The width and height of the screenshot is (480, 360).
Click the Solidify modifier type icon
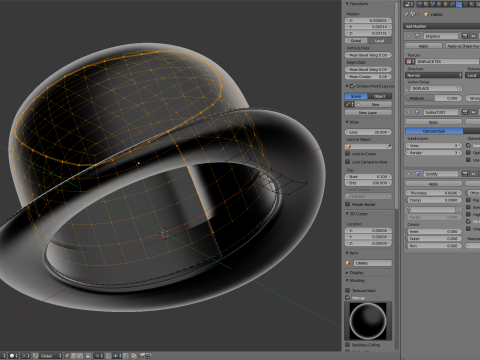click(x=417, y=174)
